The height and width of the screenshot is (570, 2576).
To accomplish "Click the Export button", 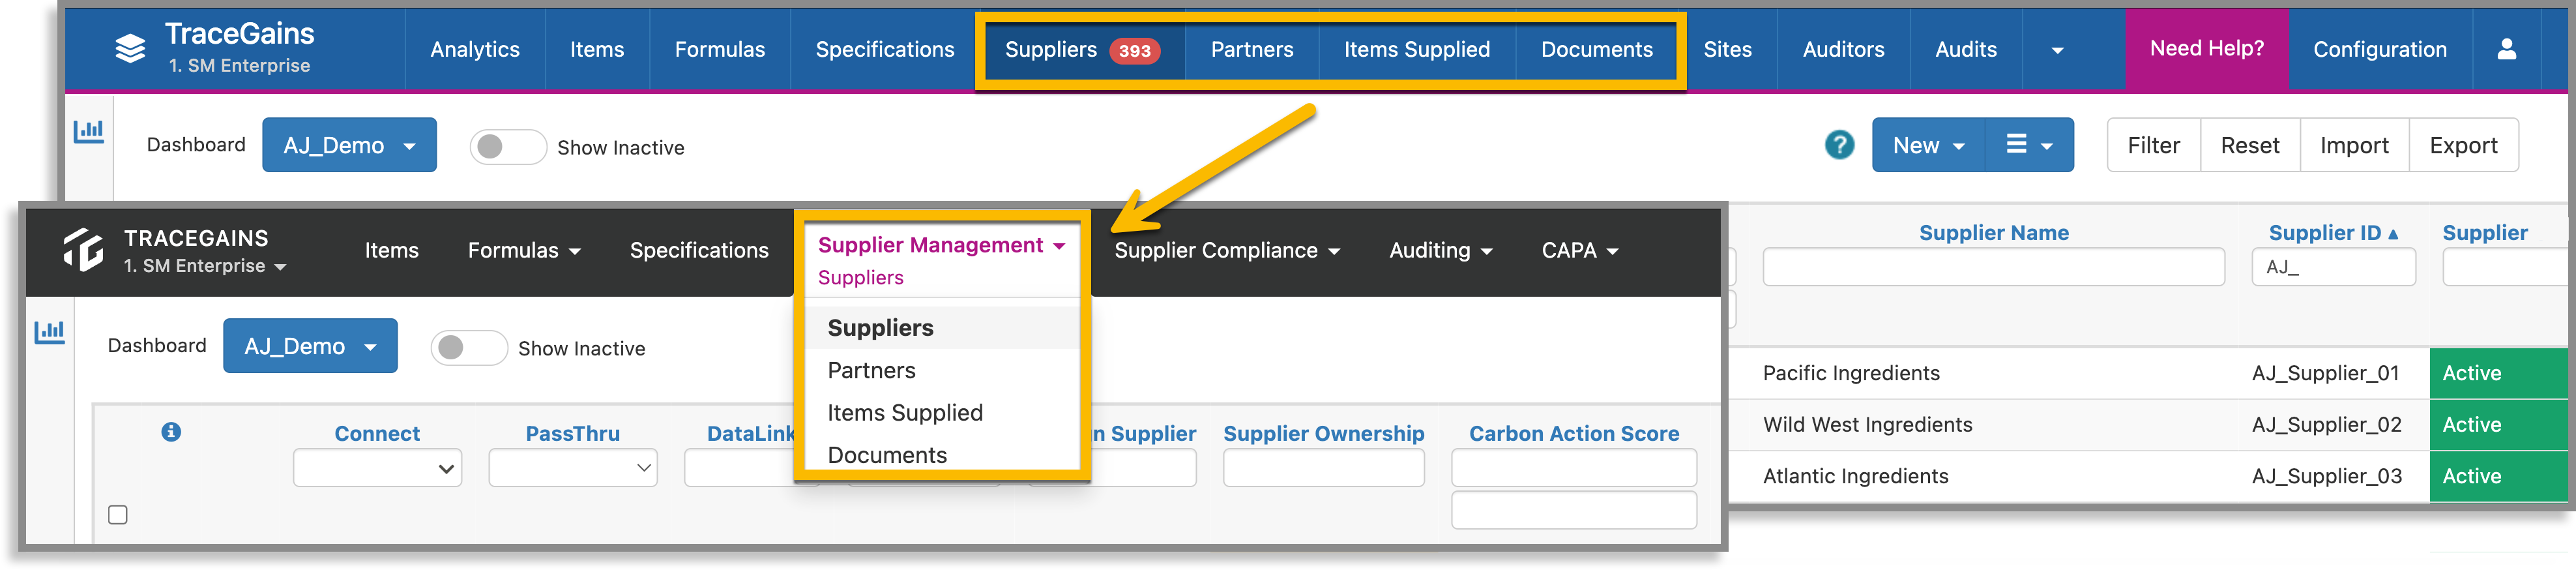I will pyautogui.click(x=2463, y=145).
